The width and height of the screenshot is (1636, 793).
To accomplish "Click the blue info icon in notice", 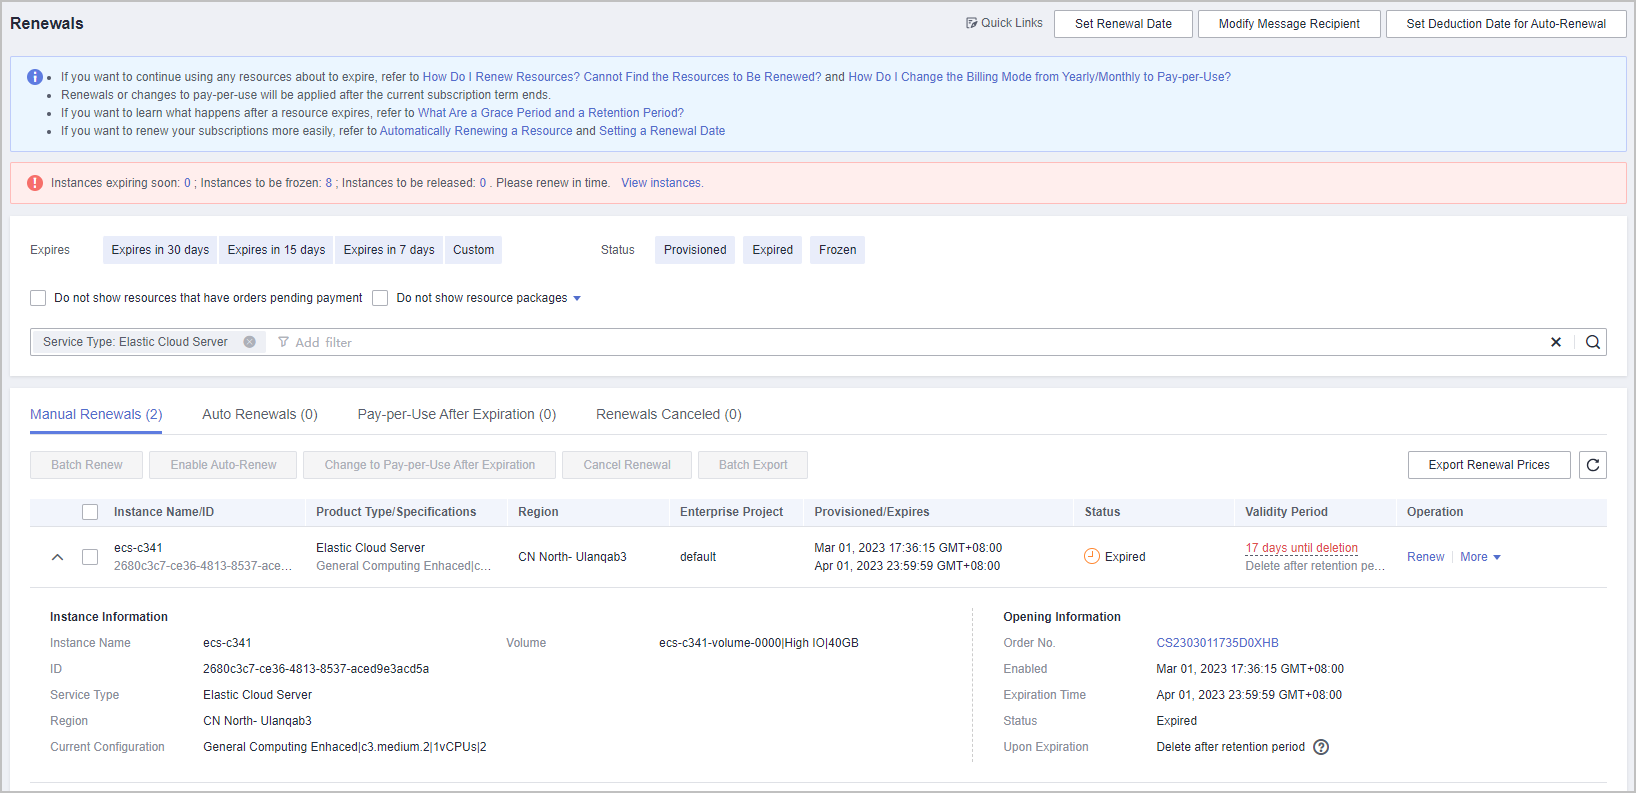I will click(x=35, y=77).
